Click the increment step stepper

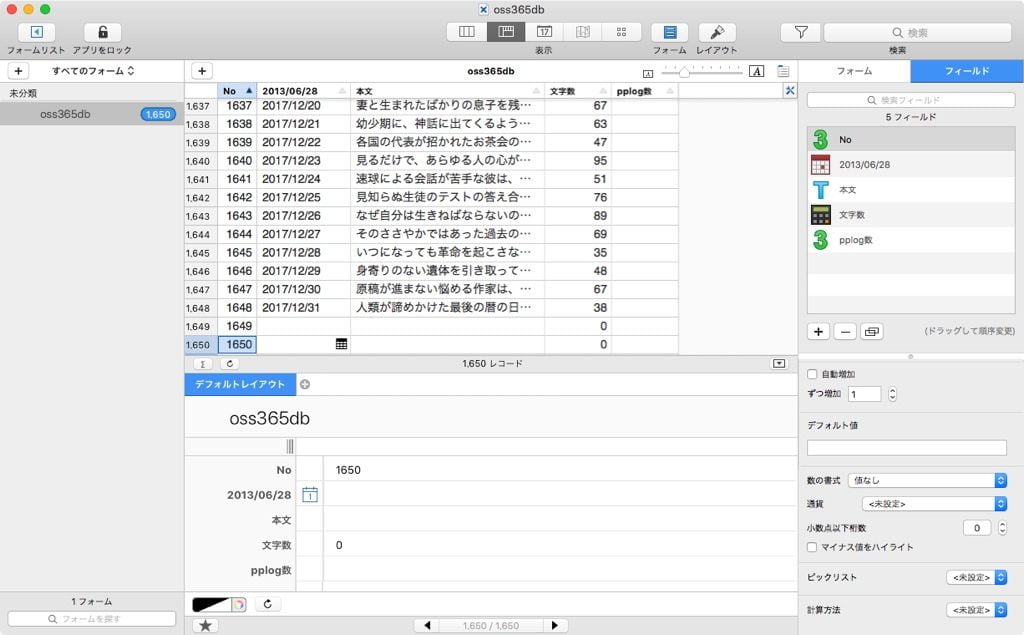click(893, 394)
